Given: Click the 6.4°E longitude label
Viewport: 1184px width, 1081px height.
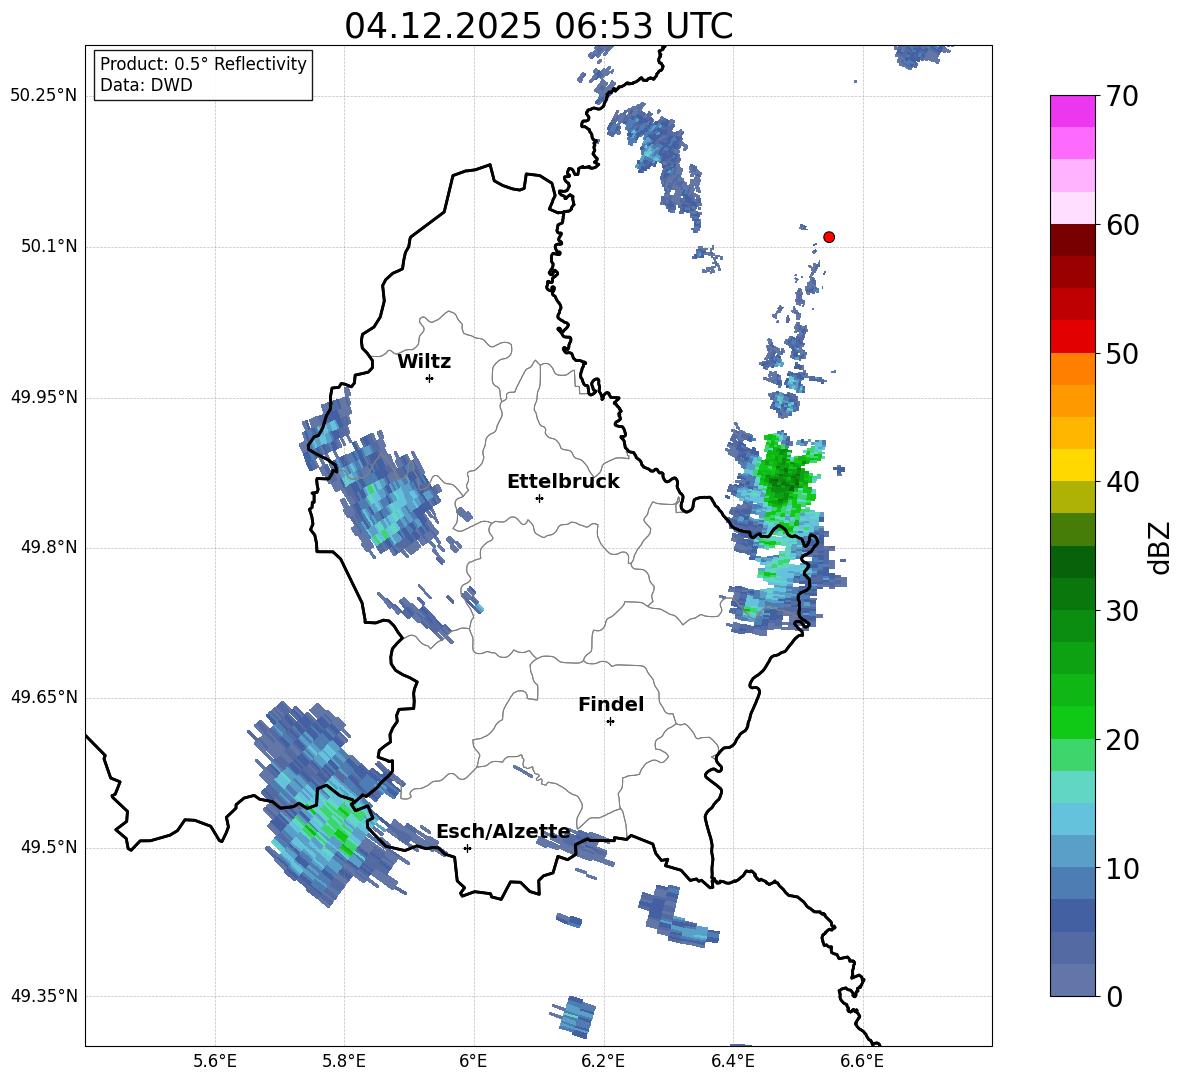Looking at the screenshot, I should (732, 1061).
